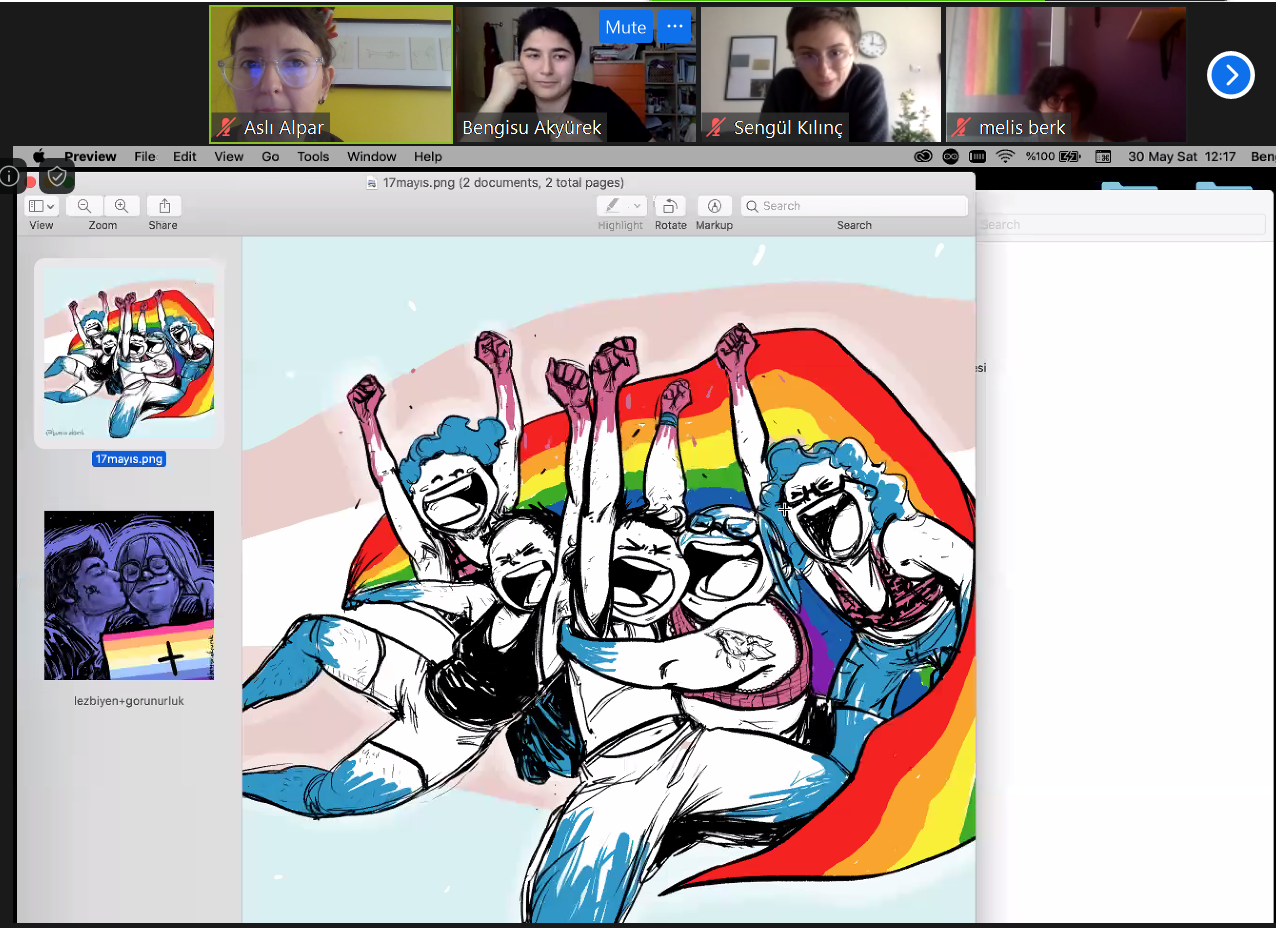Select the Highlight pen icon
This screenshot has height=928, width=1276.
click(x=611, y=206)
